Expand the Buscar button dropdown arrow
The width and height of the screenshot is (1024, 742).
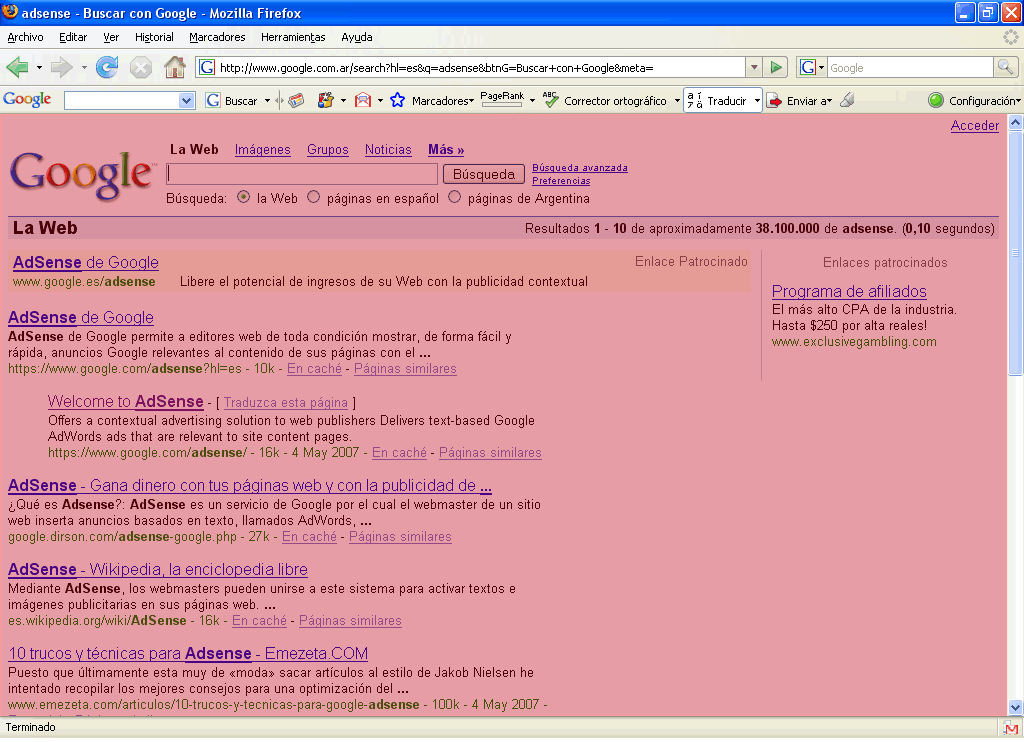267,101
